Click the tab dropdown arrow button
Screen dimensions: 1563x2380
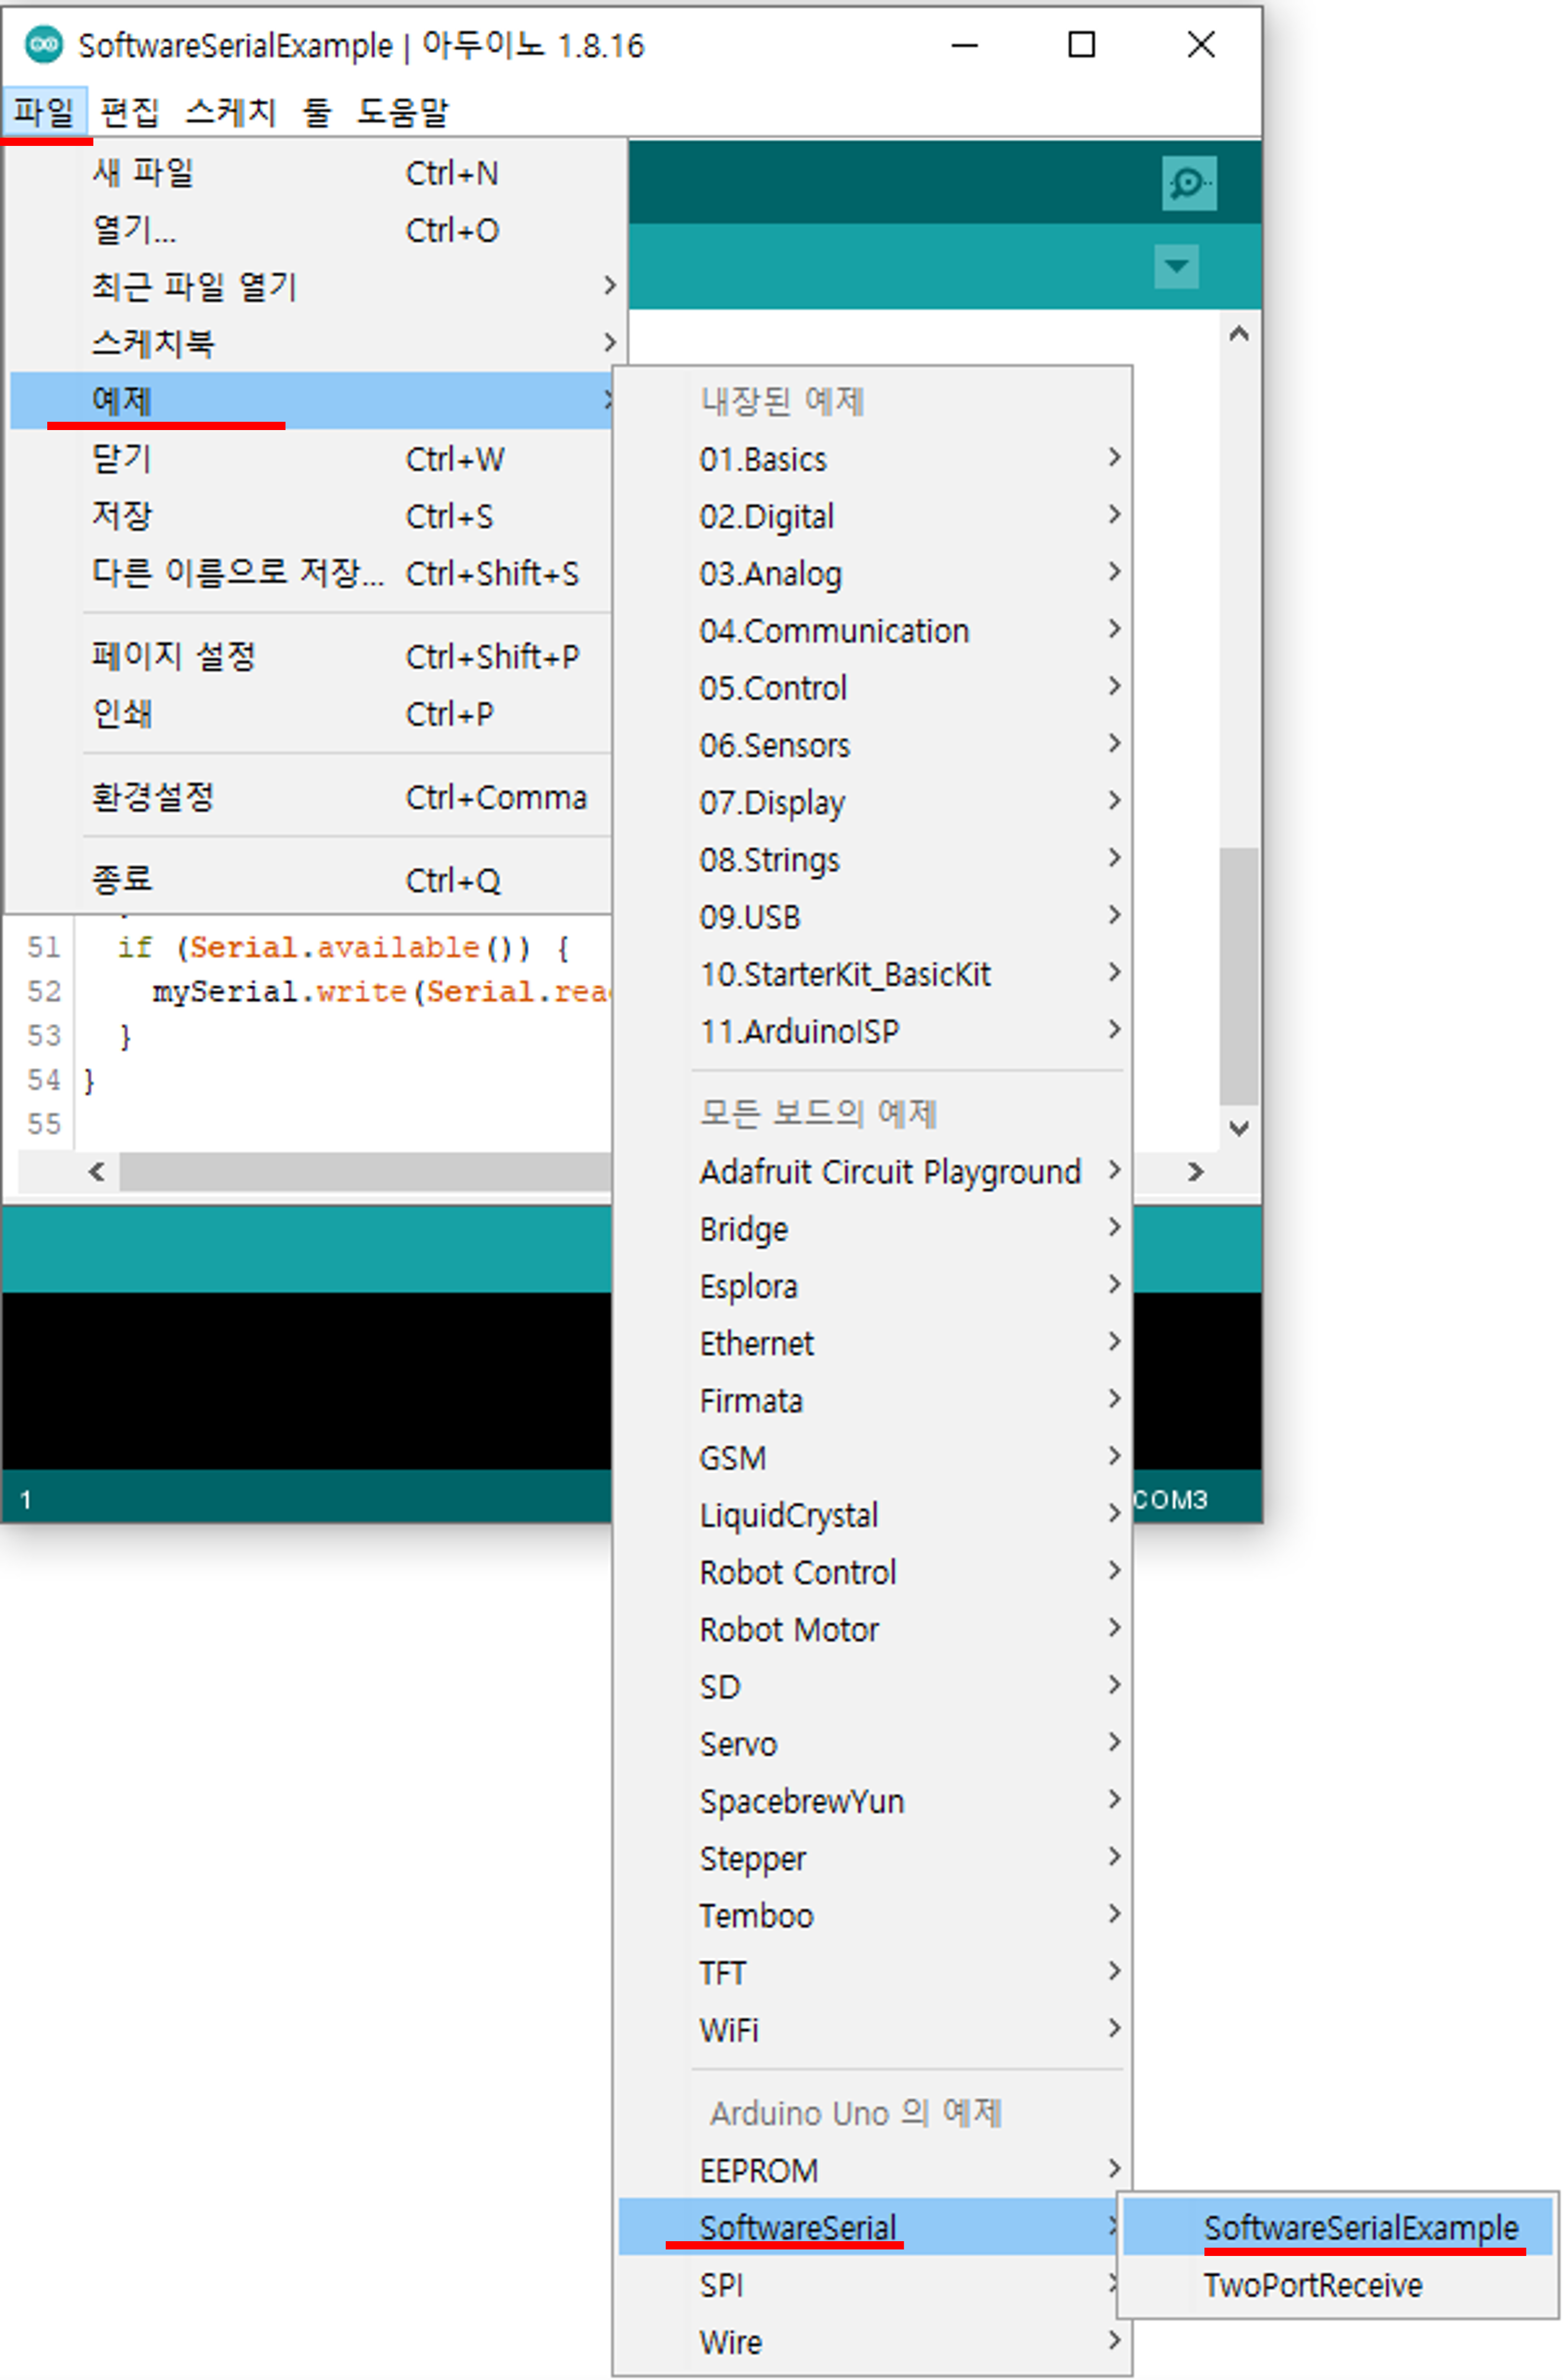click(x=1176, y=266)
